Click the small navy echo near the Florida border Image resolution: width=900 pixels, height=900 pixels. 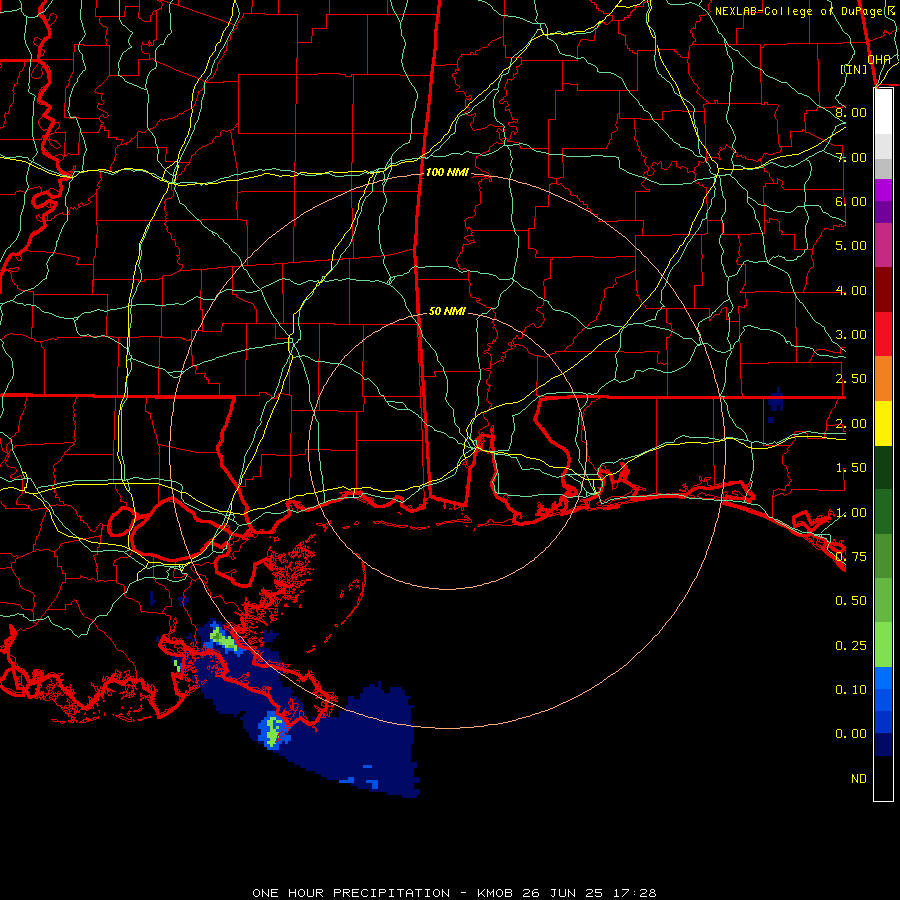(x=775, y=400)
